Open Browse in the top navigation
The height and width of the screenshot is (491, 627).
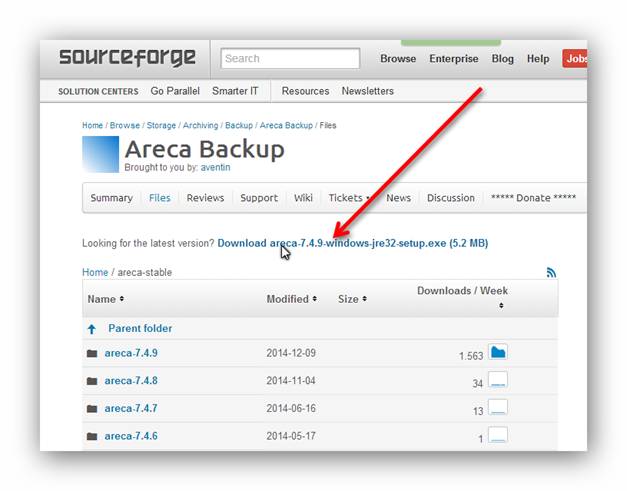(398, 59)
